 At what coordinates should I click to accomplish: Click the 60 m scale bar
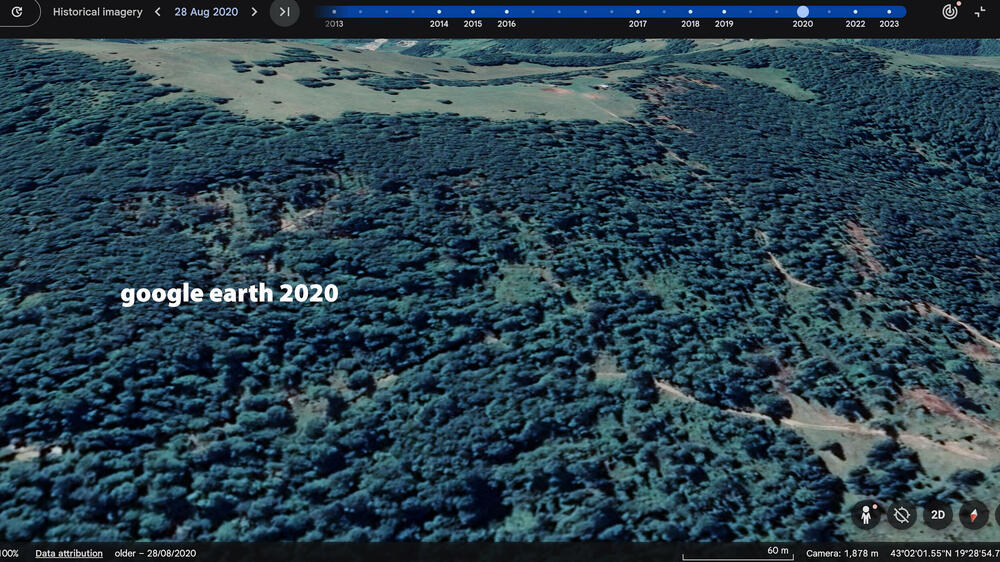coord(738,553)
